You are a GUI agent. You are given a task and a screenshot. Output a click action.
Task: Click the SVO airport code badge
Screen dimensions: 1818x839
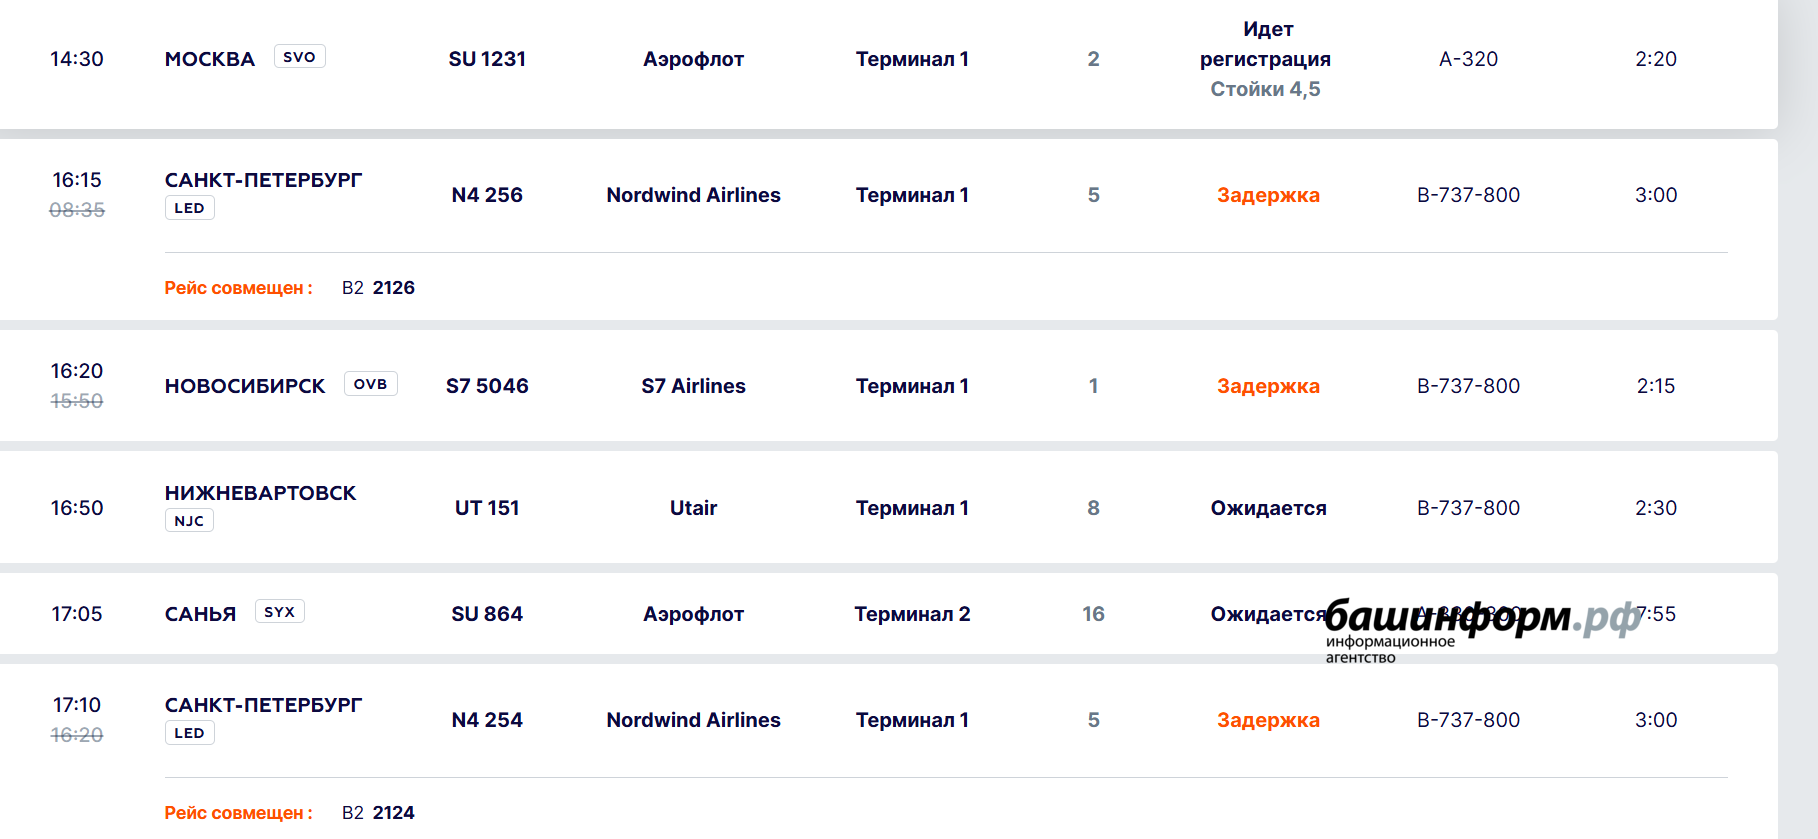click(x=299, y=57)
